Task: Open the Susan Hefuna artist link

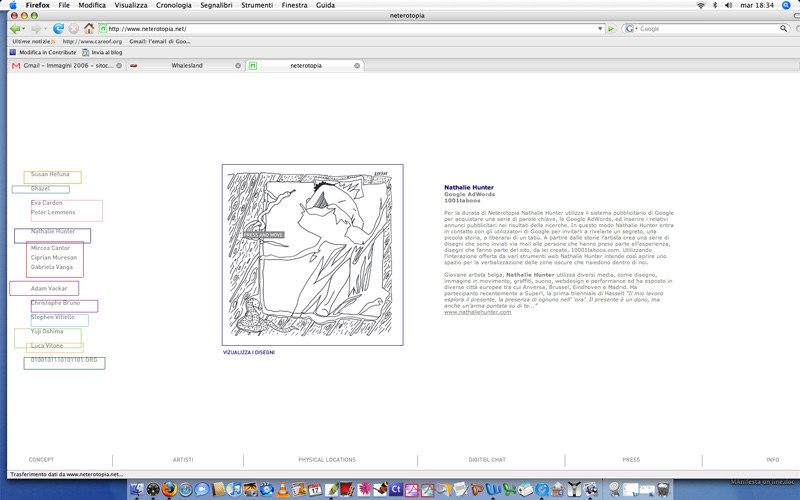Action: 50,174
